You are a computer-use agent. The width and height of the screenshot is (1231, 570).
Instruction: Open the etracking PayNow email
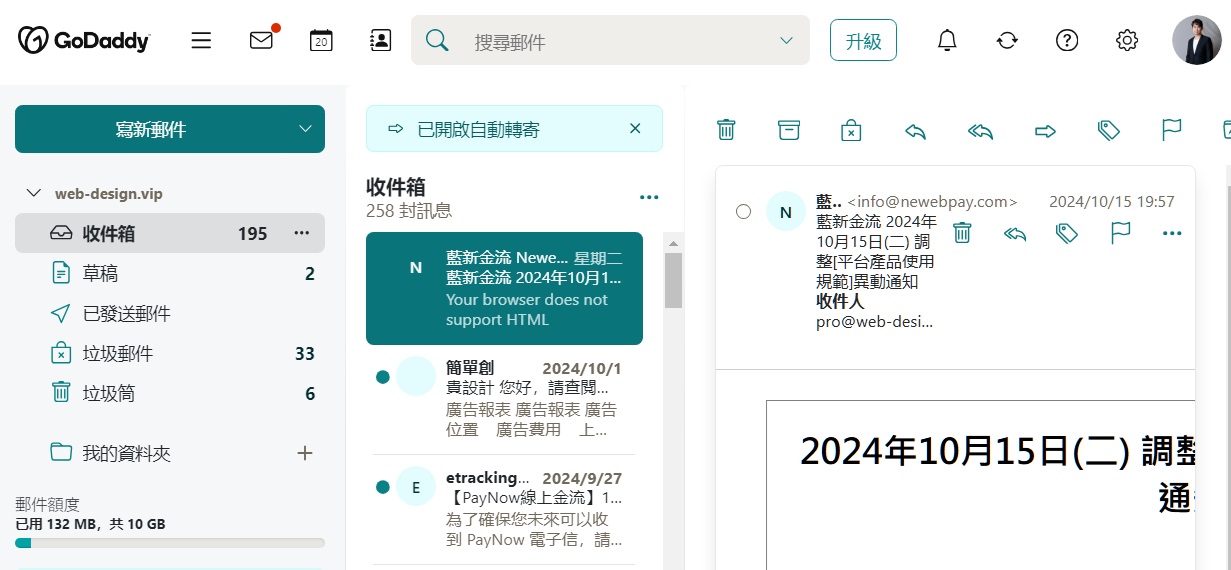tap(504, 510)
